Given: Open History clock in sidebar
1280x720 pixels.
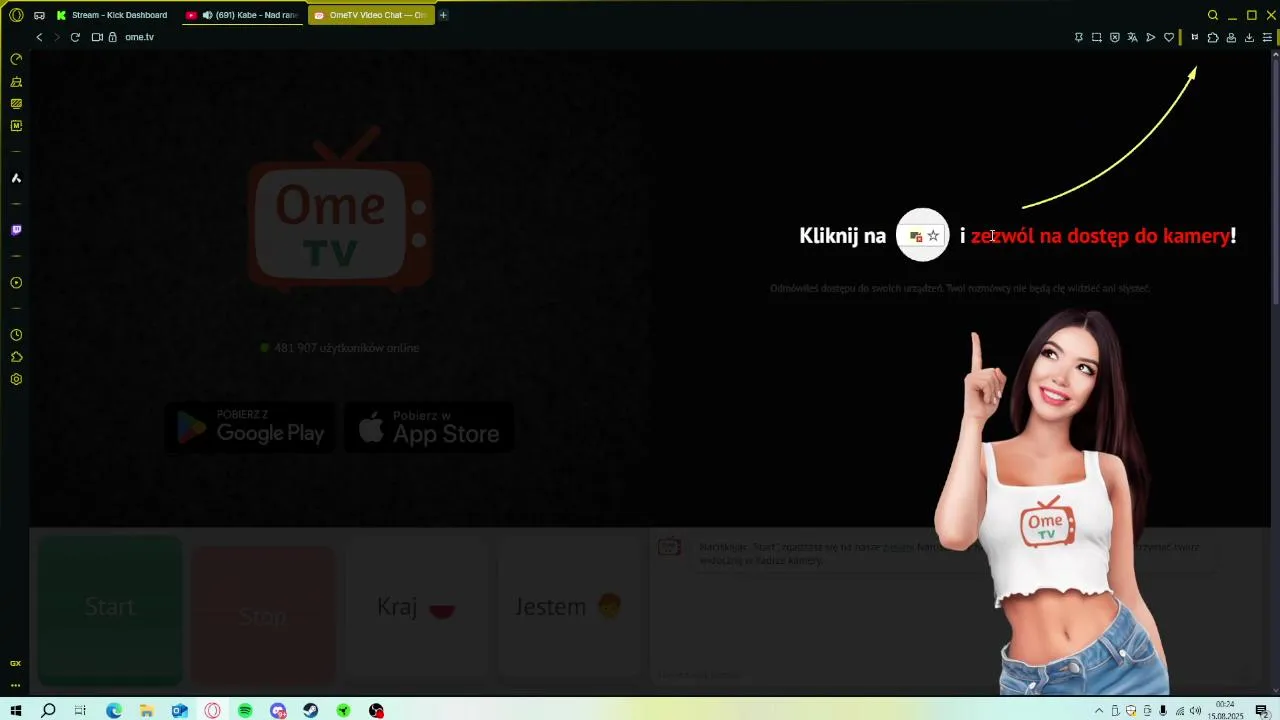Looking at the screenshot, I should 16,335.
